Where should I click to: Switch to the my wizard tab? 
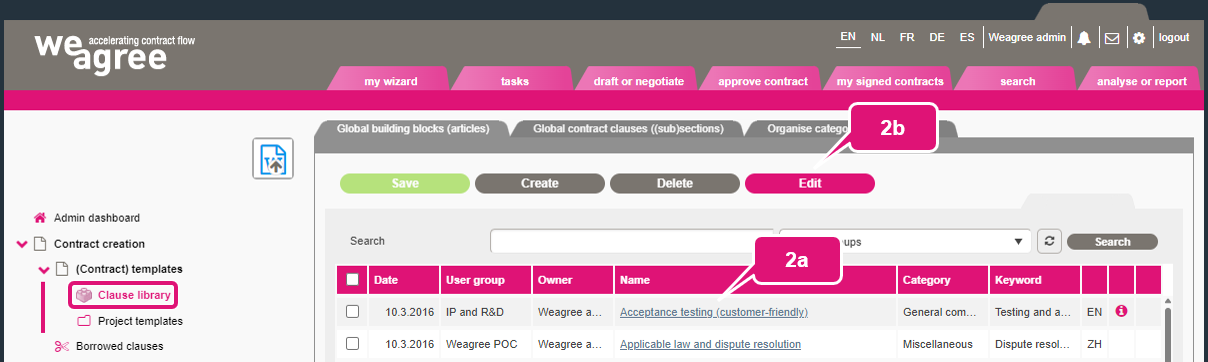390,81
